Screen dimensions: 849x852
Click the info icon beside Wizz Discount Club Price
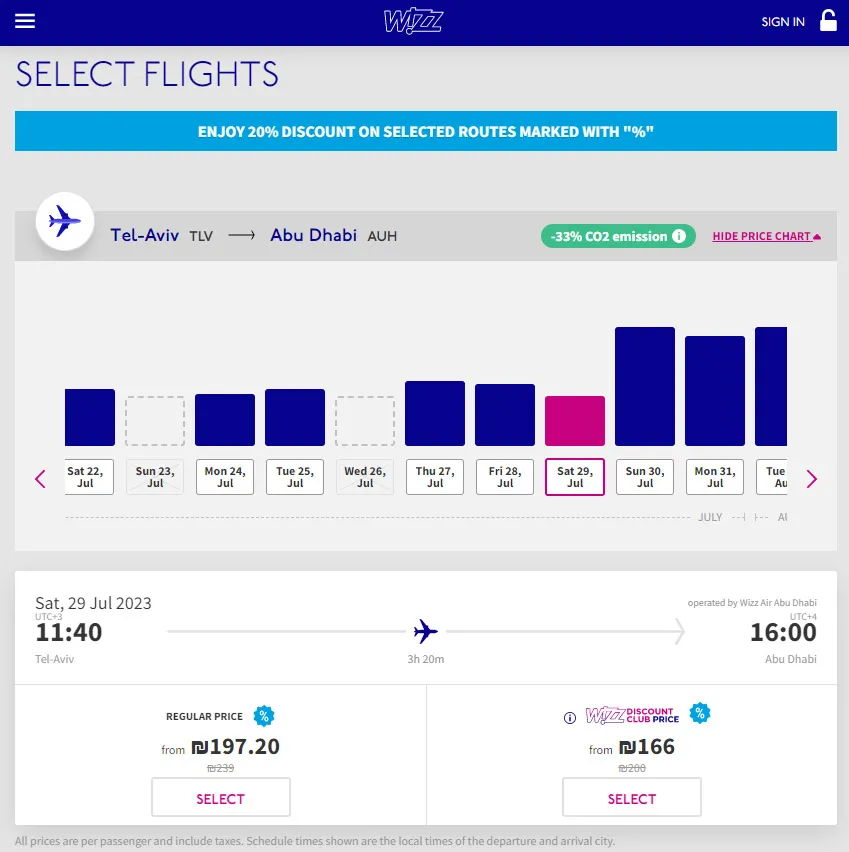[x=568, y=716]
